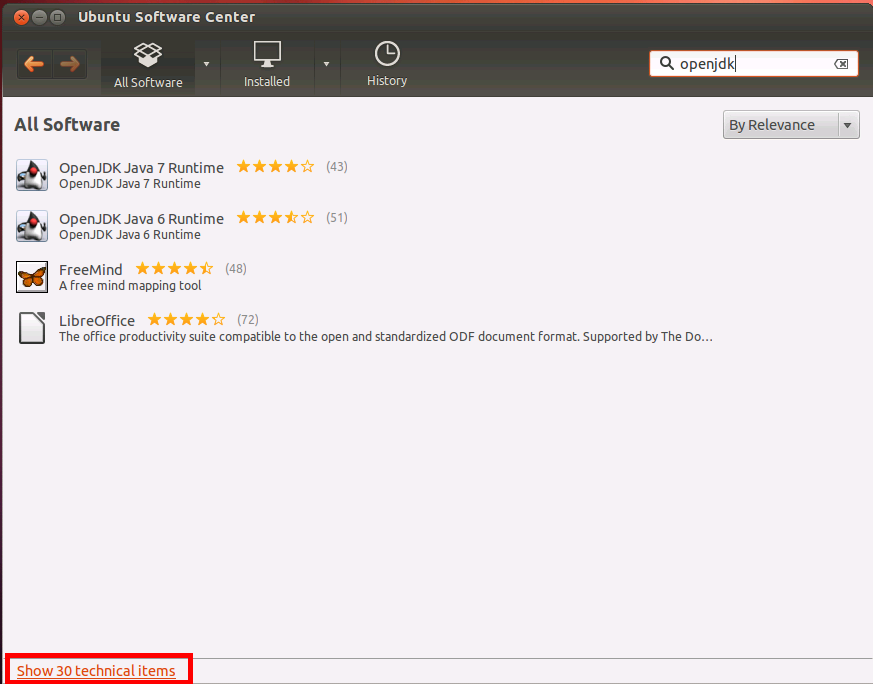Click the star rating of OpenJDK Java 6 Runtime

(276, 217)
